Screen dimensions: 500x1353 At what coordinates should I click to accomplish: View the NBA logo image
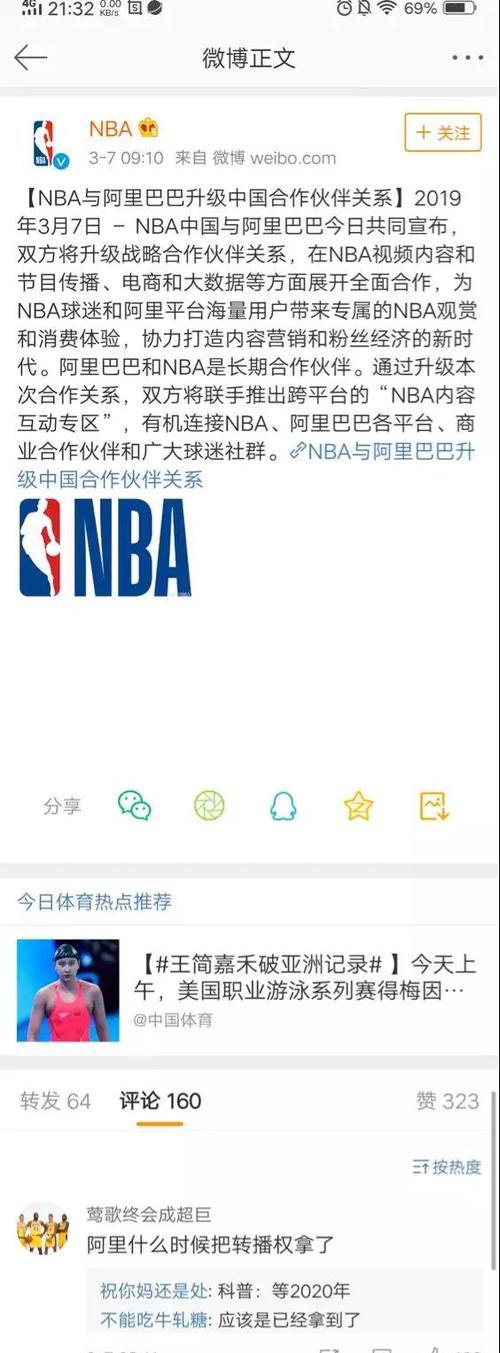[x=104, y=548]
